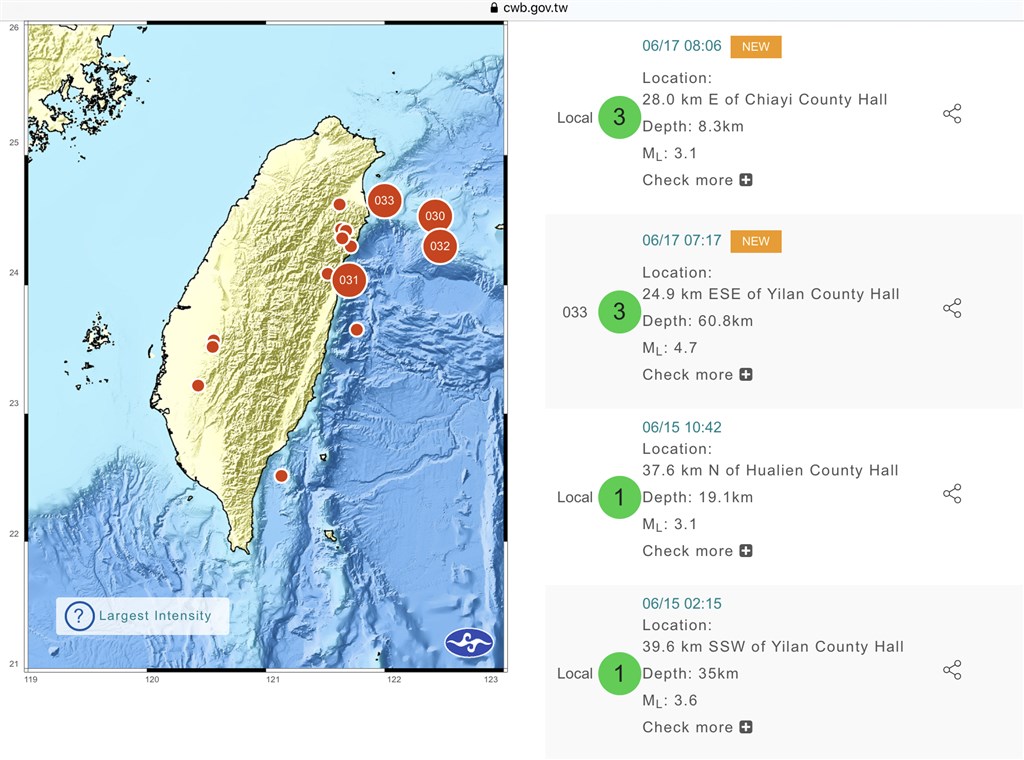Open earthquake marker 031 on the map

[x=349, y=281]
